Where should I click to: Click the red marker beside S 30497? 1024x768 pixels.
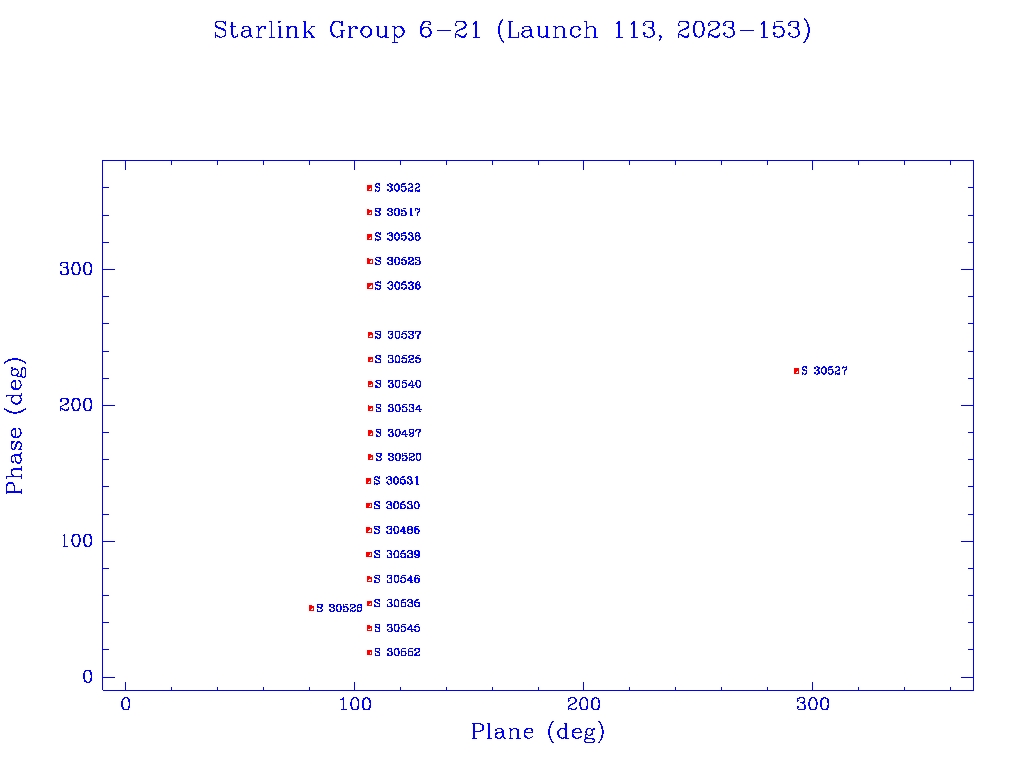click(370, 433)
